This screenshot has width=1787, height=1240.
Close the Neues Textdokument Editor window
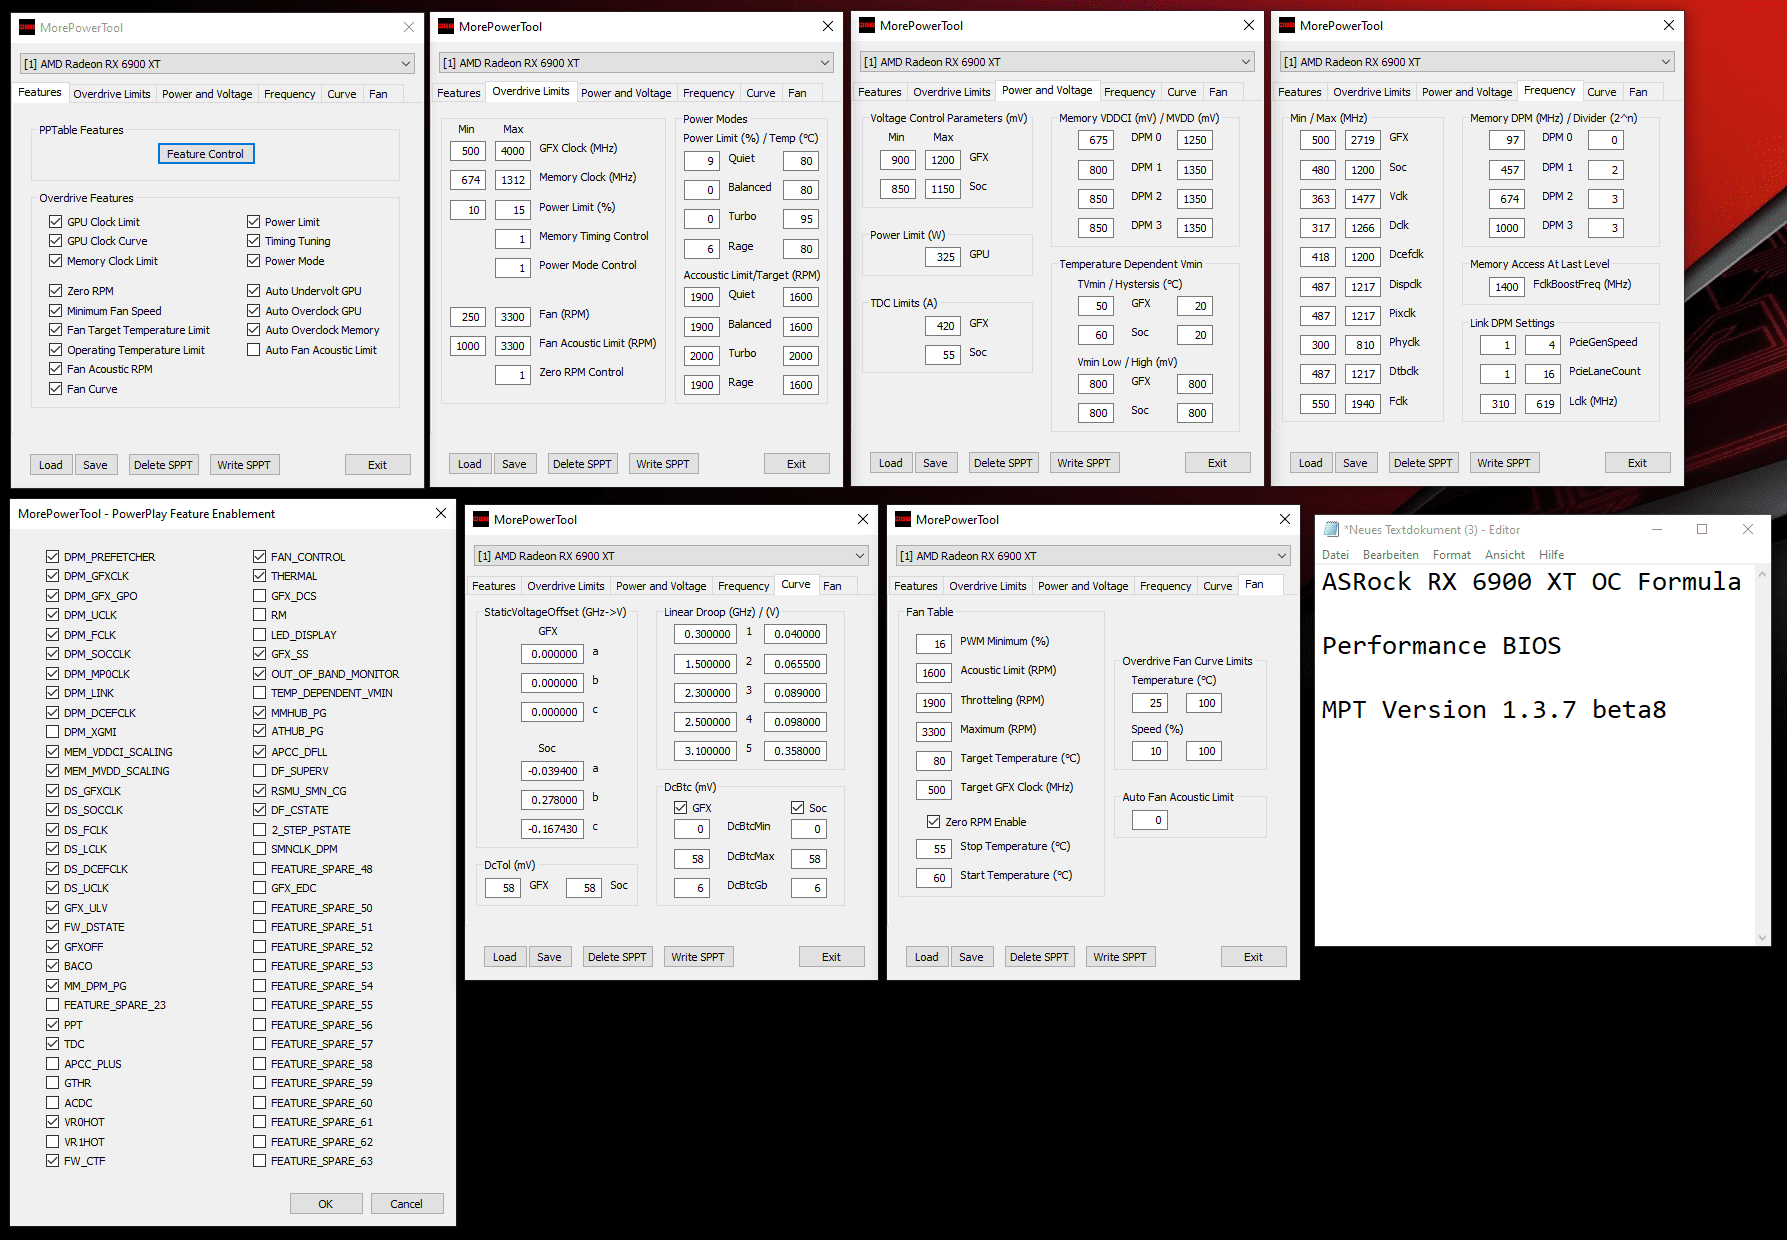1748,530
